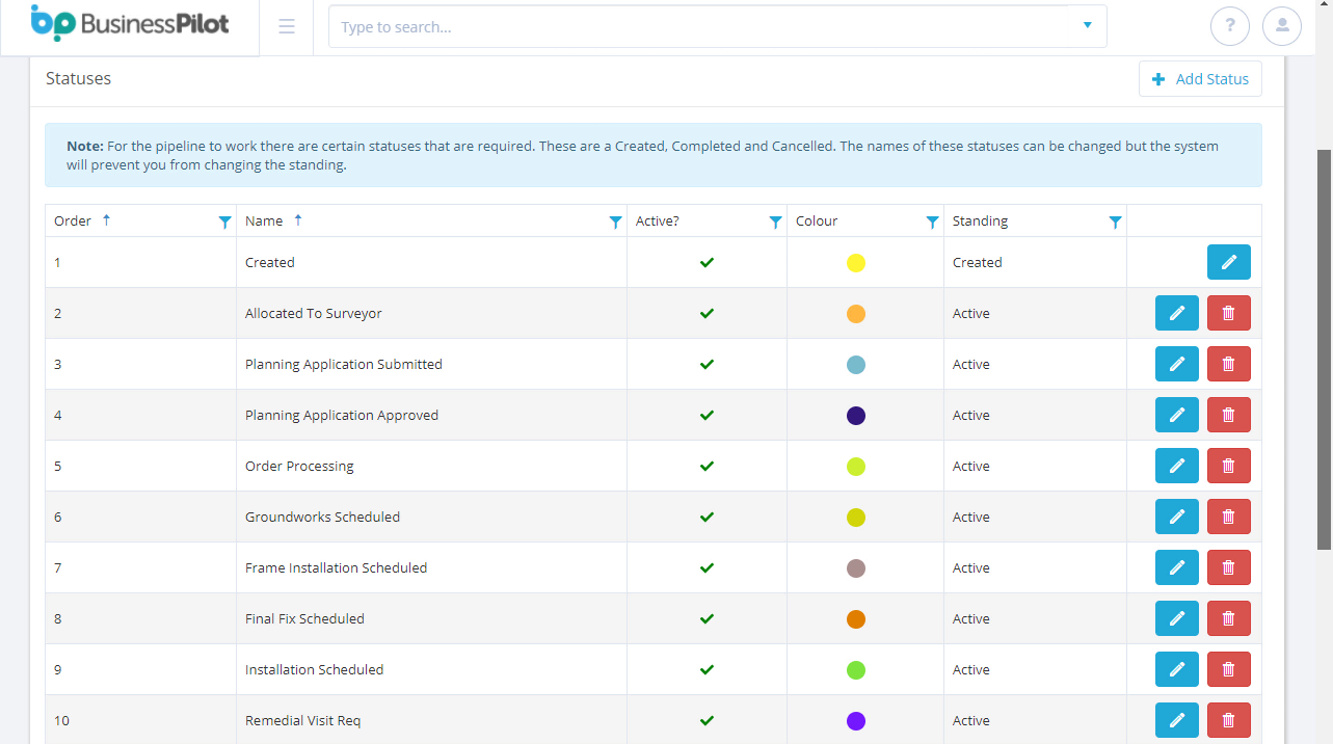Viewport: 1333px width, 744px height.
Task: Click the active checkmark for Final Fix Scheduled
Action: (707, 619)
